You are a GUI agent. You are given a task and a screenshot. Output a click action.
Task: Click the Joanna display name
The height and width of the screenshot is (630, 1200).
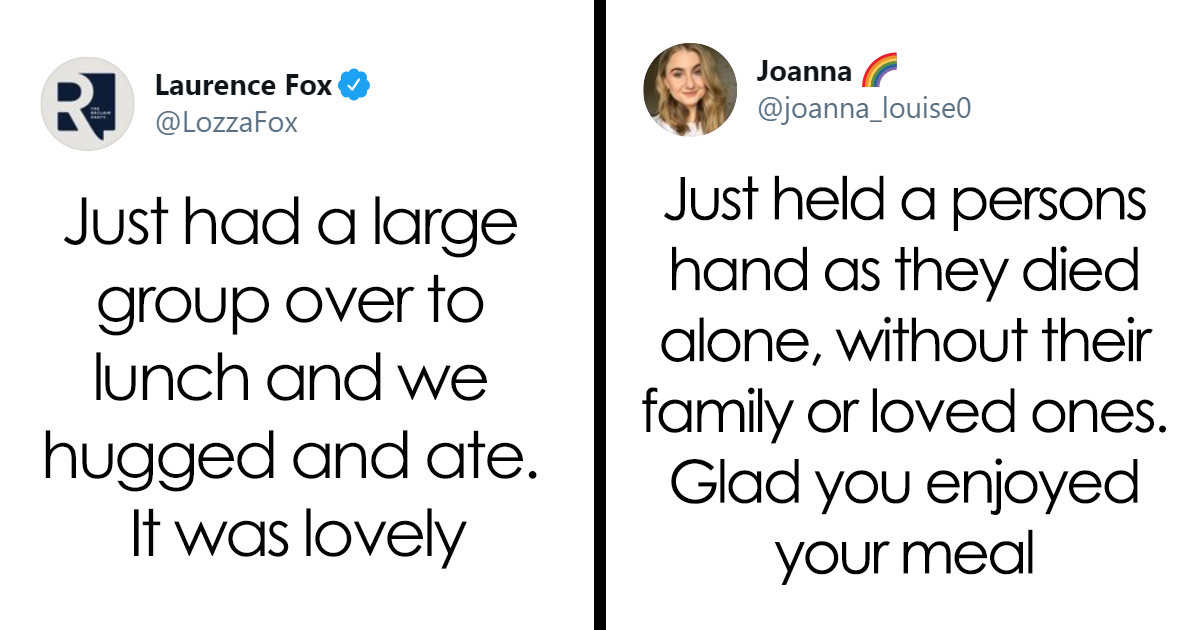click(804, 71)
